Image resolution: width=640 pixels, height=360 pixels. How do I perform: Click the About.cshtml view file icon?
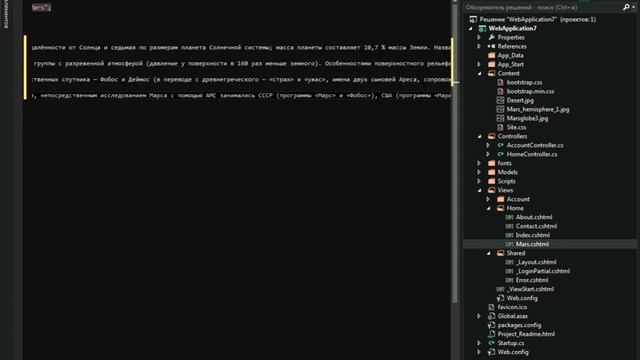[509, 217]
